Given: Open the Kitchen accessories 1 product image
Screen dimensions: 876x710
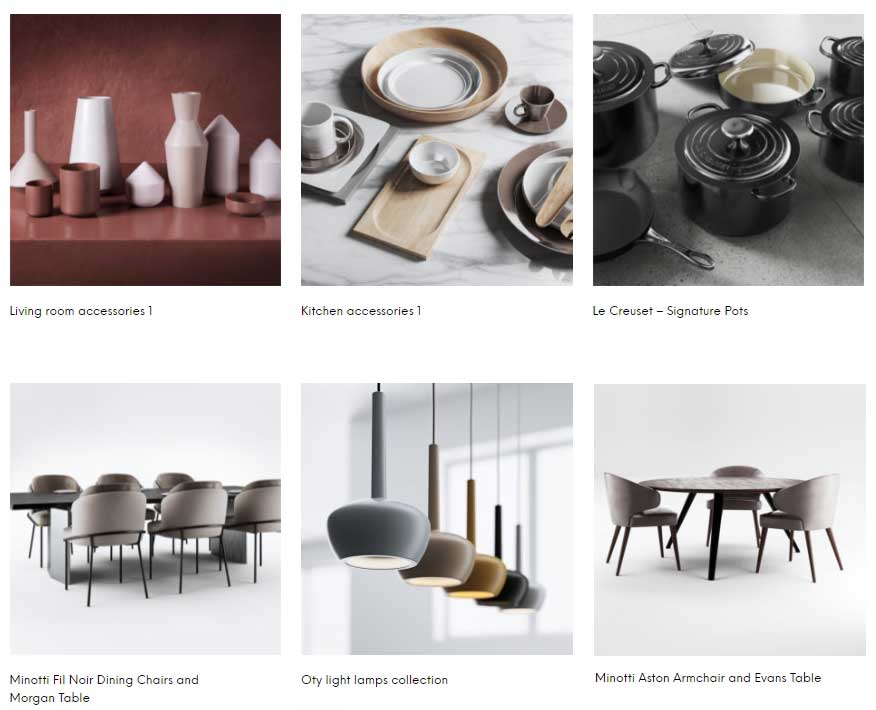Looking at the screenshot, I should (x=437, y=150).
